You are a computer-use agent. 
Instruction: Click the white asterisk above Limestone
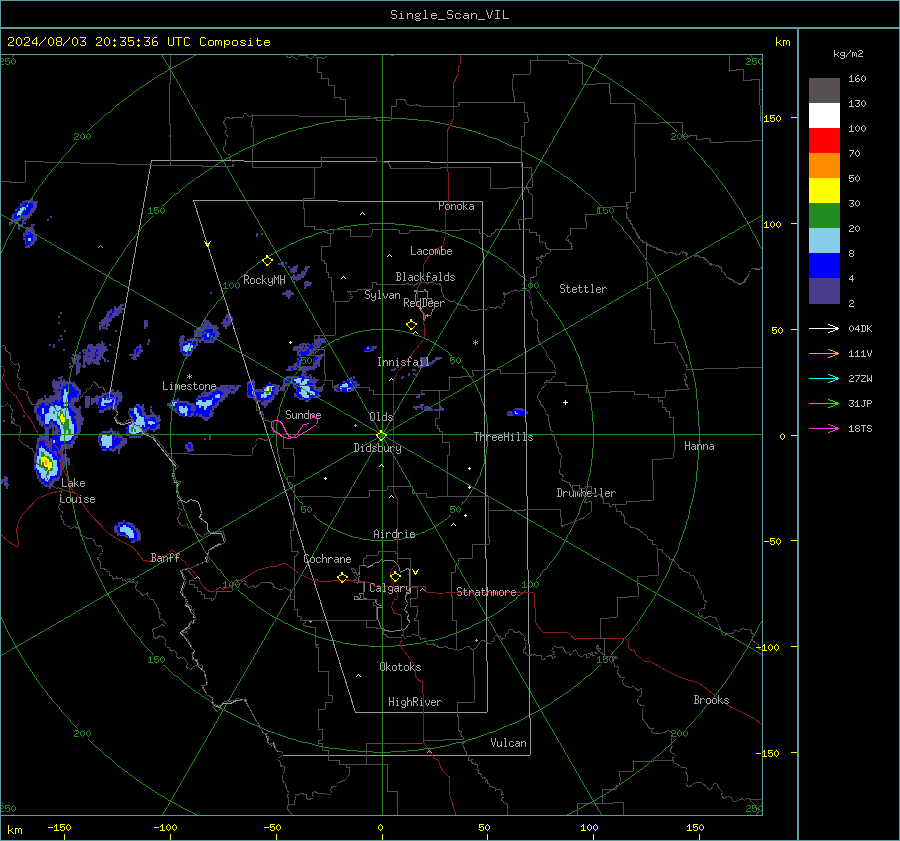coord(189,377)
